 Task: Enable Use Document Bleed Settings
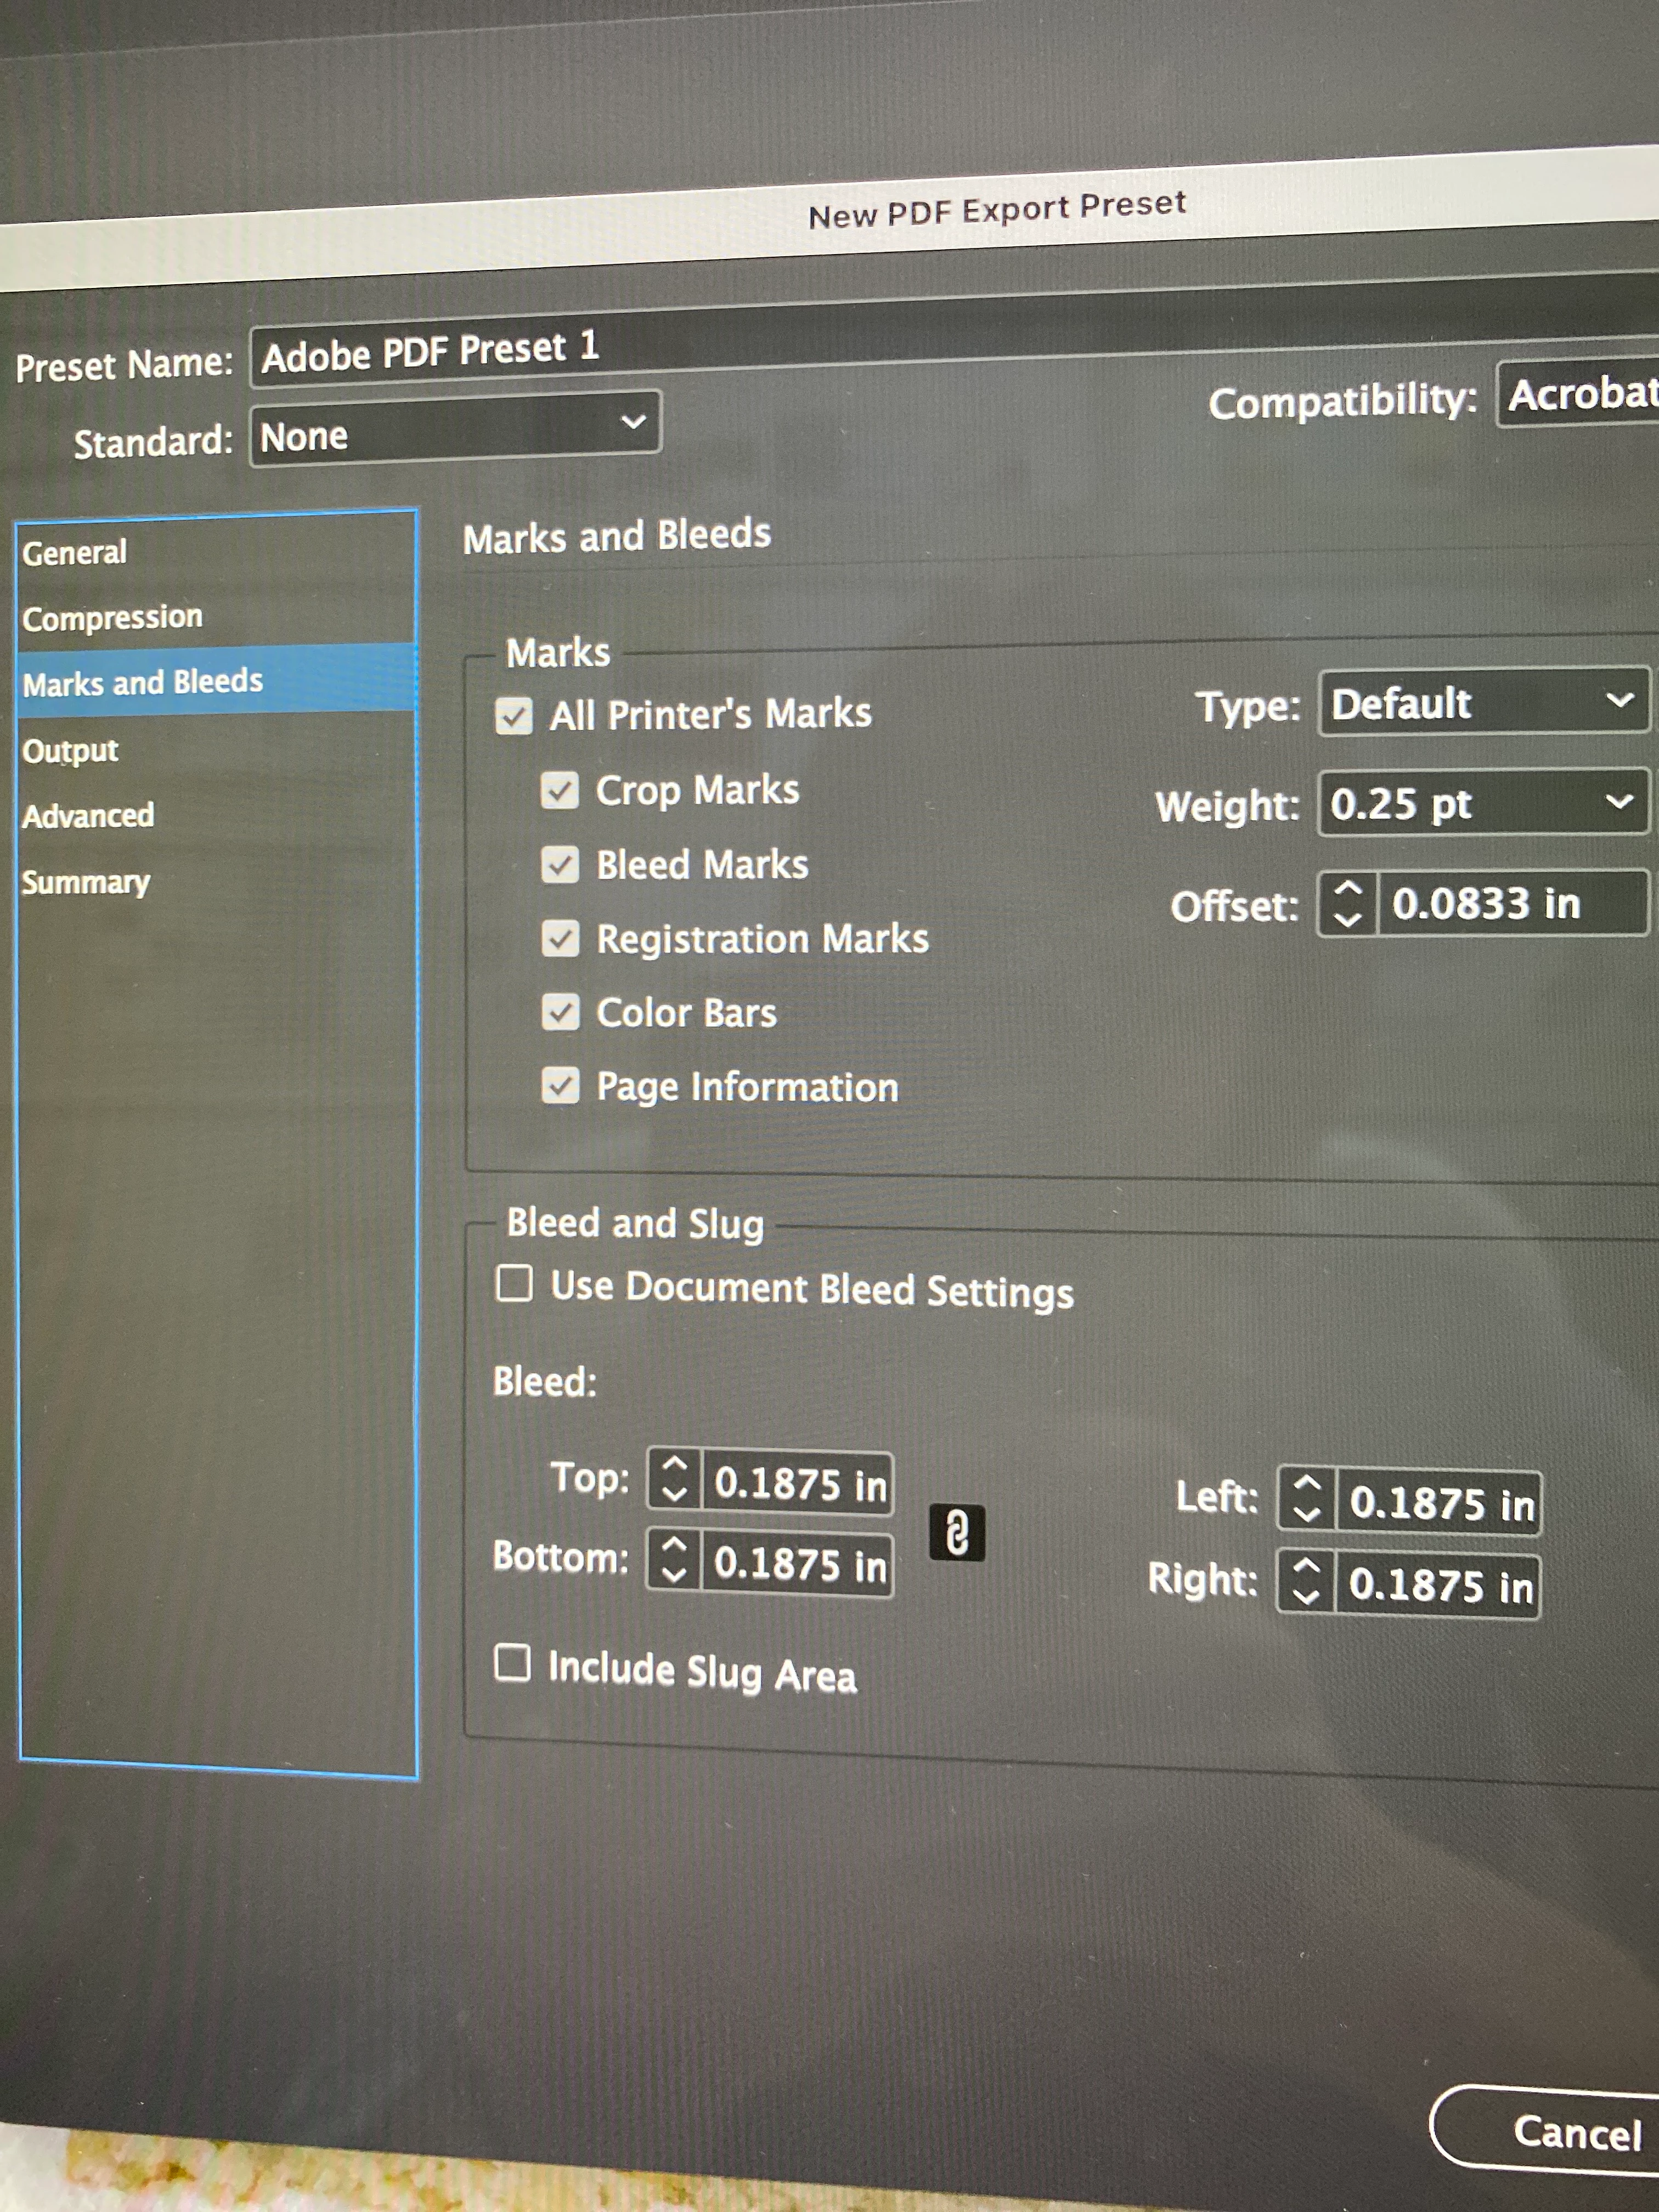click(514, 1283)
